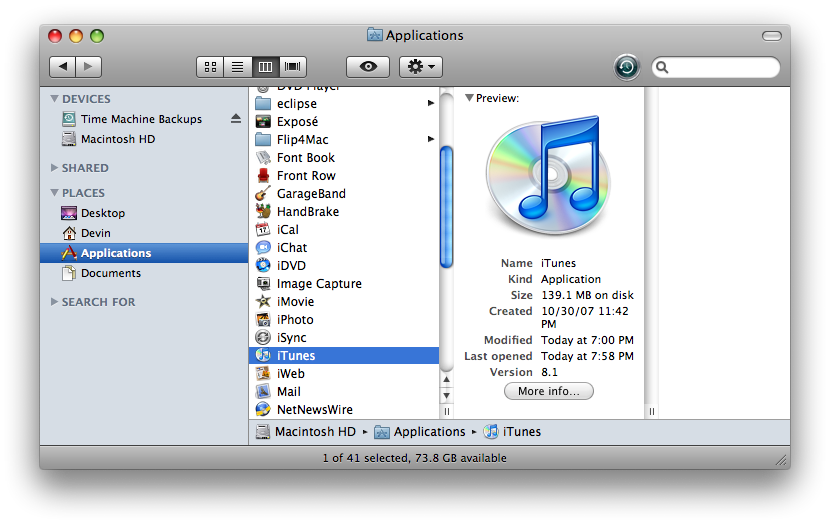Select Applications in sidebar
Image resolution: width=830 pixels, height=524 pixels.
click(144, 253)
